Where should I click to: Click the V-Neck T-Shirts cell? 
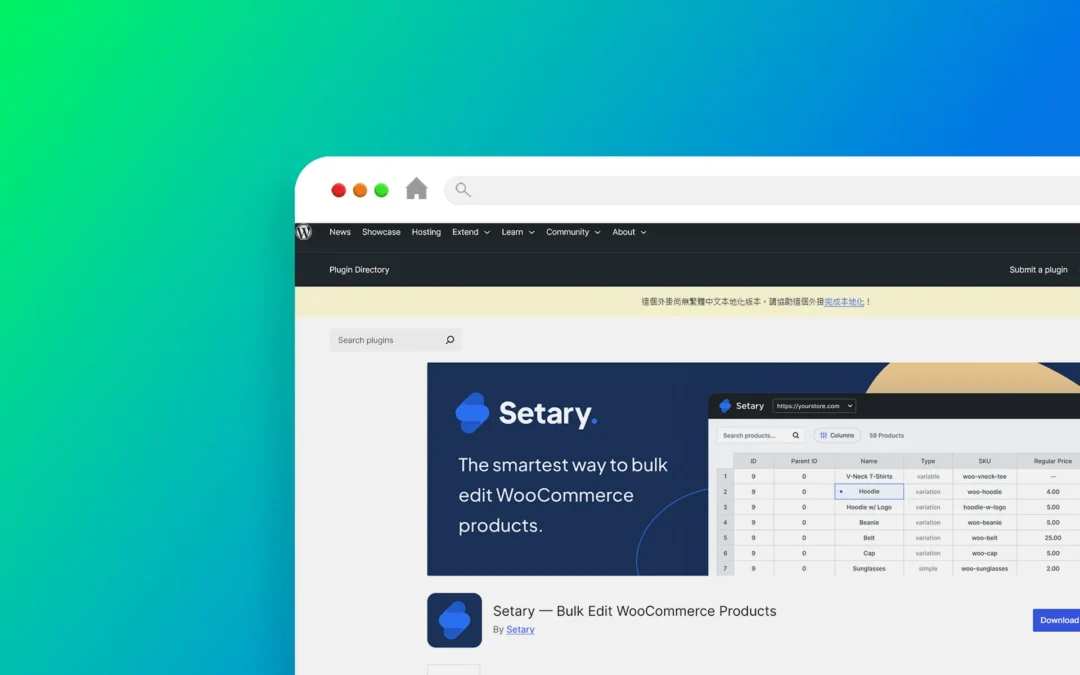click(x=869, y=476)
